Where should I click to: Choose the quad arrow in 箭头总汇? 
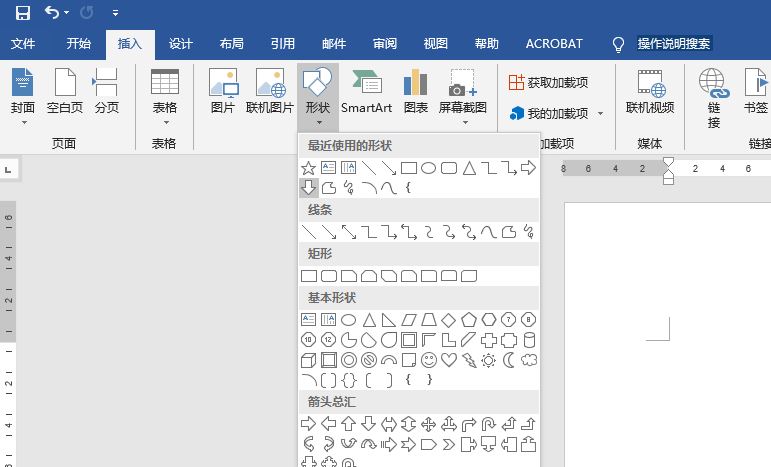(x=429, y=424)
